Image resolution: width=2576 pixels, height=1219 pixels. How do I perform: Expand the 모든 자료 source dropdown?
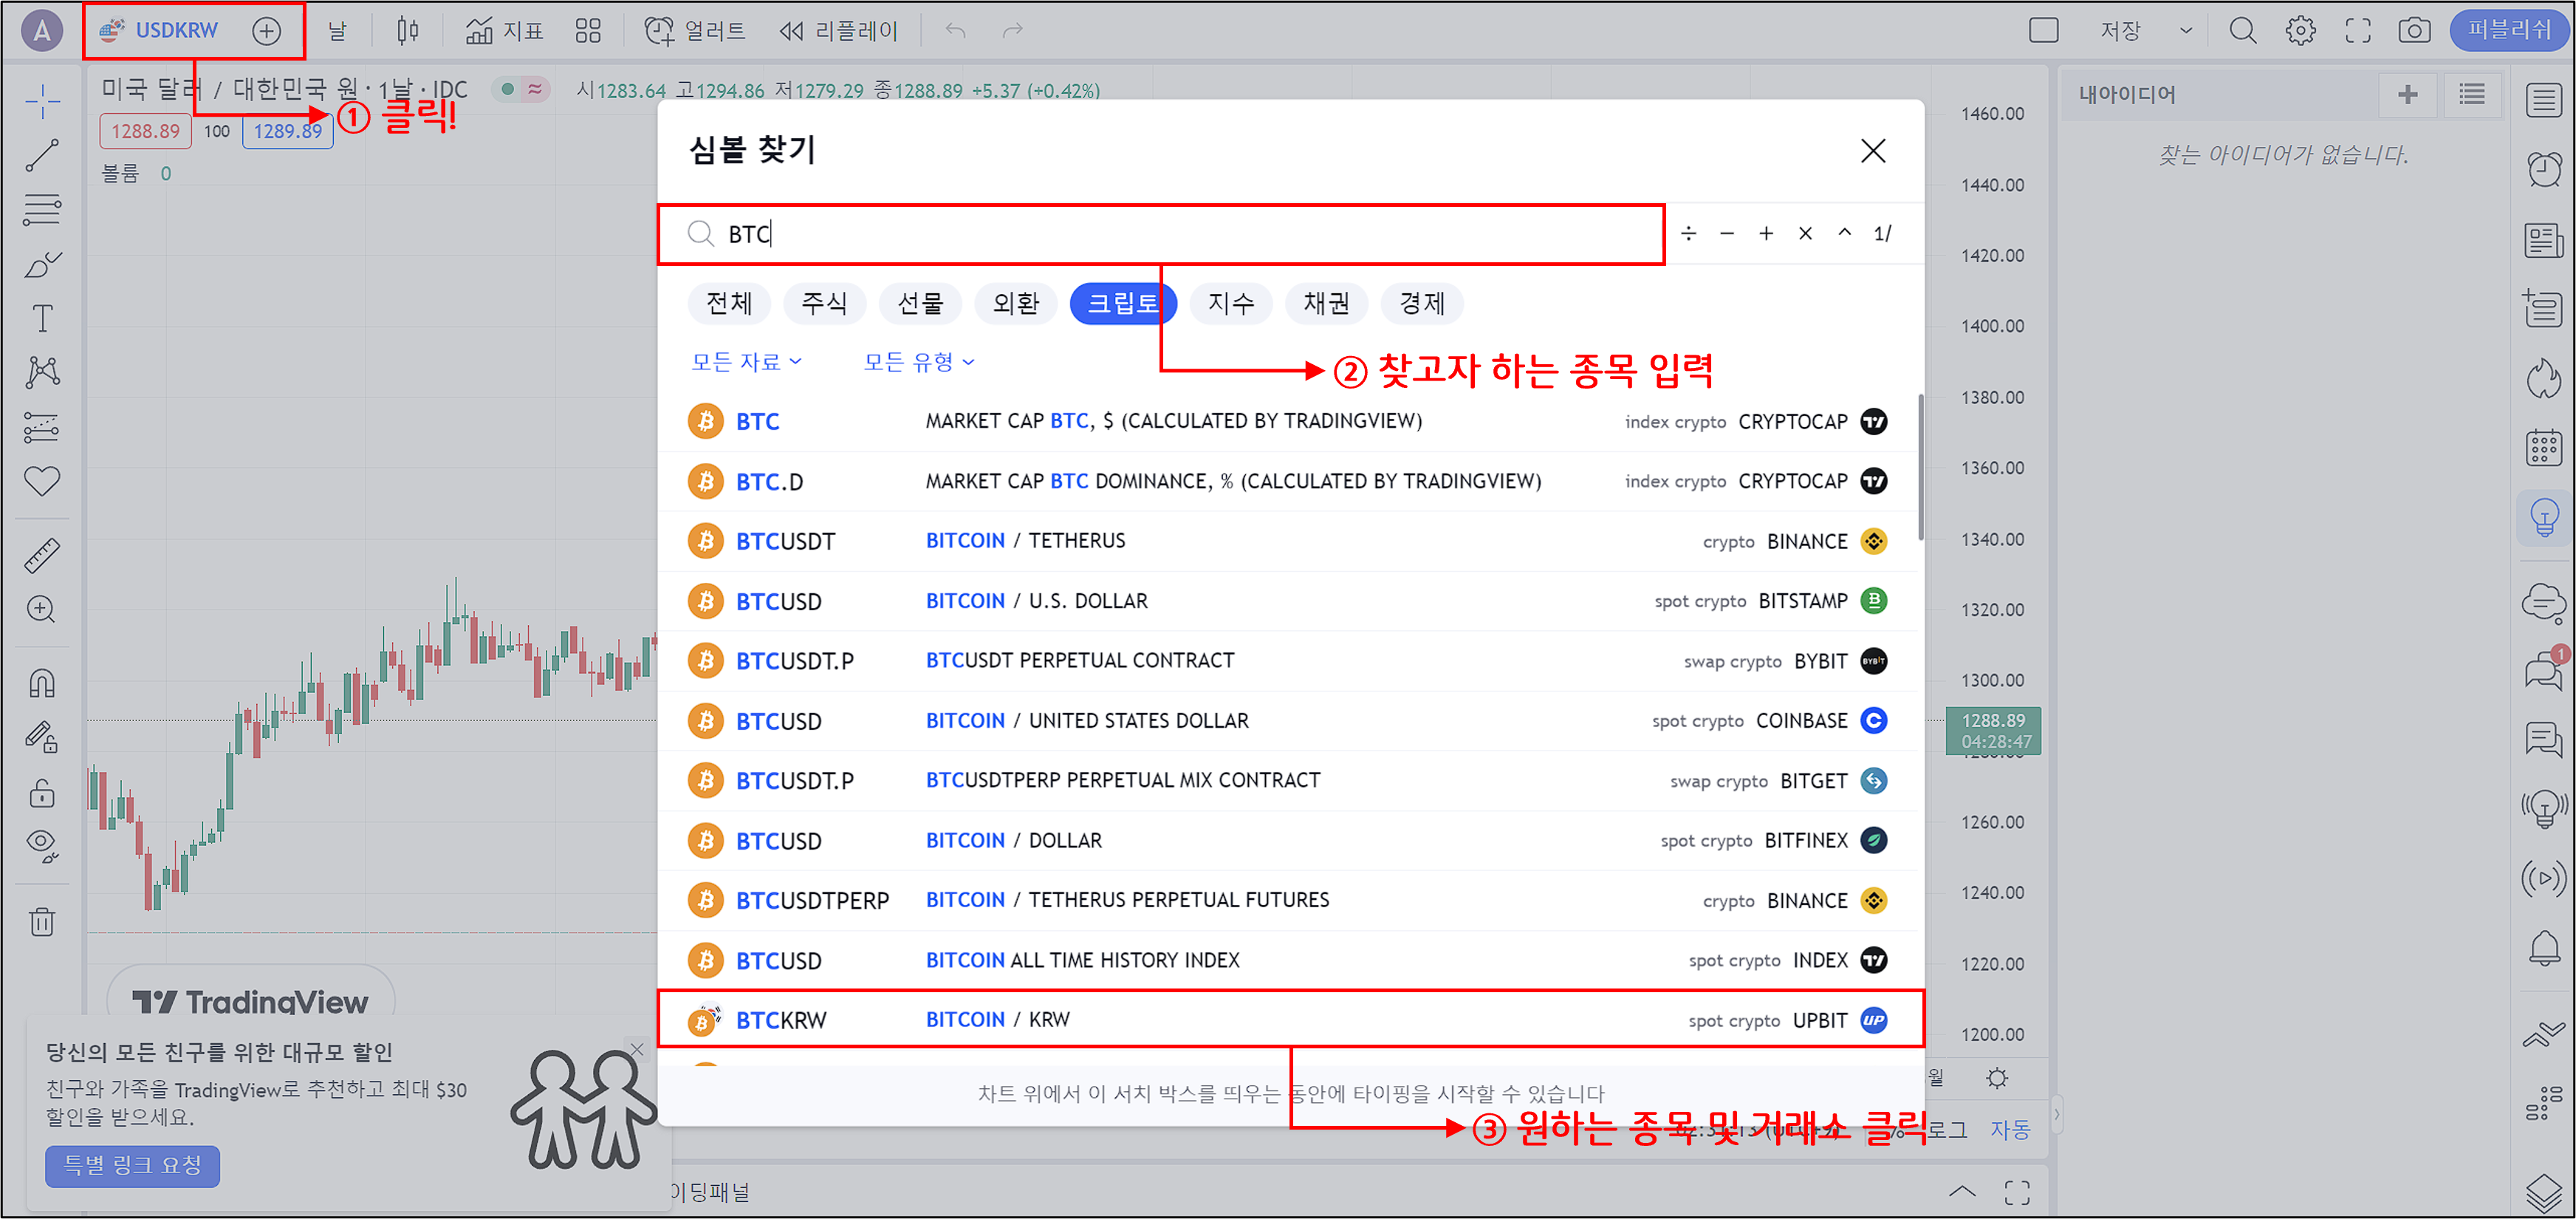tap(746, 362)
